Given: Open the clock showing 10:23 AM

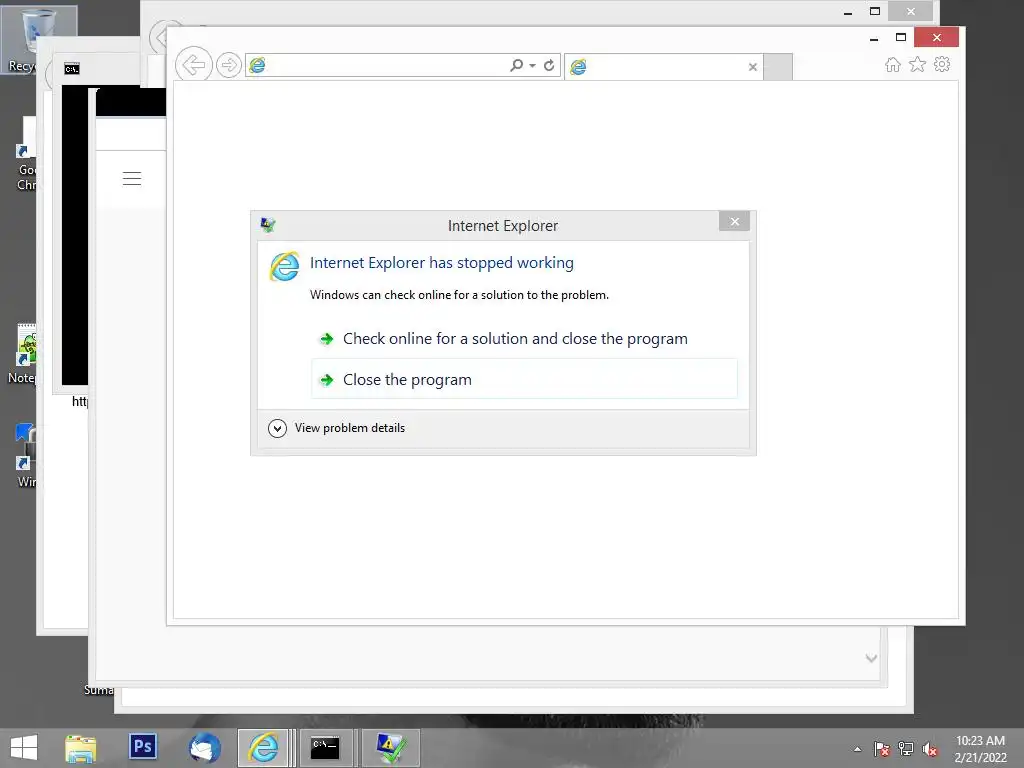Looking at the screenshot, I should click(x=980, y=749).
